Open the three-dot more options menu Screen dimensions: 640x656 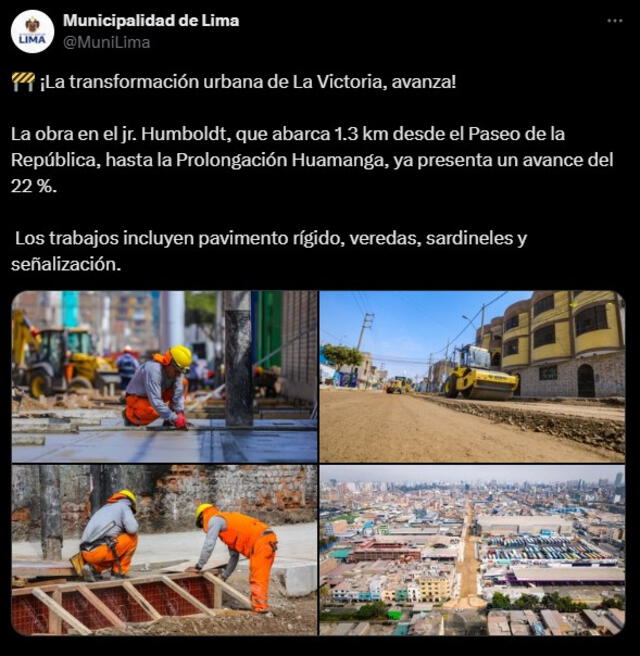click(x=614, y=20)
